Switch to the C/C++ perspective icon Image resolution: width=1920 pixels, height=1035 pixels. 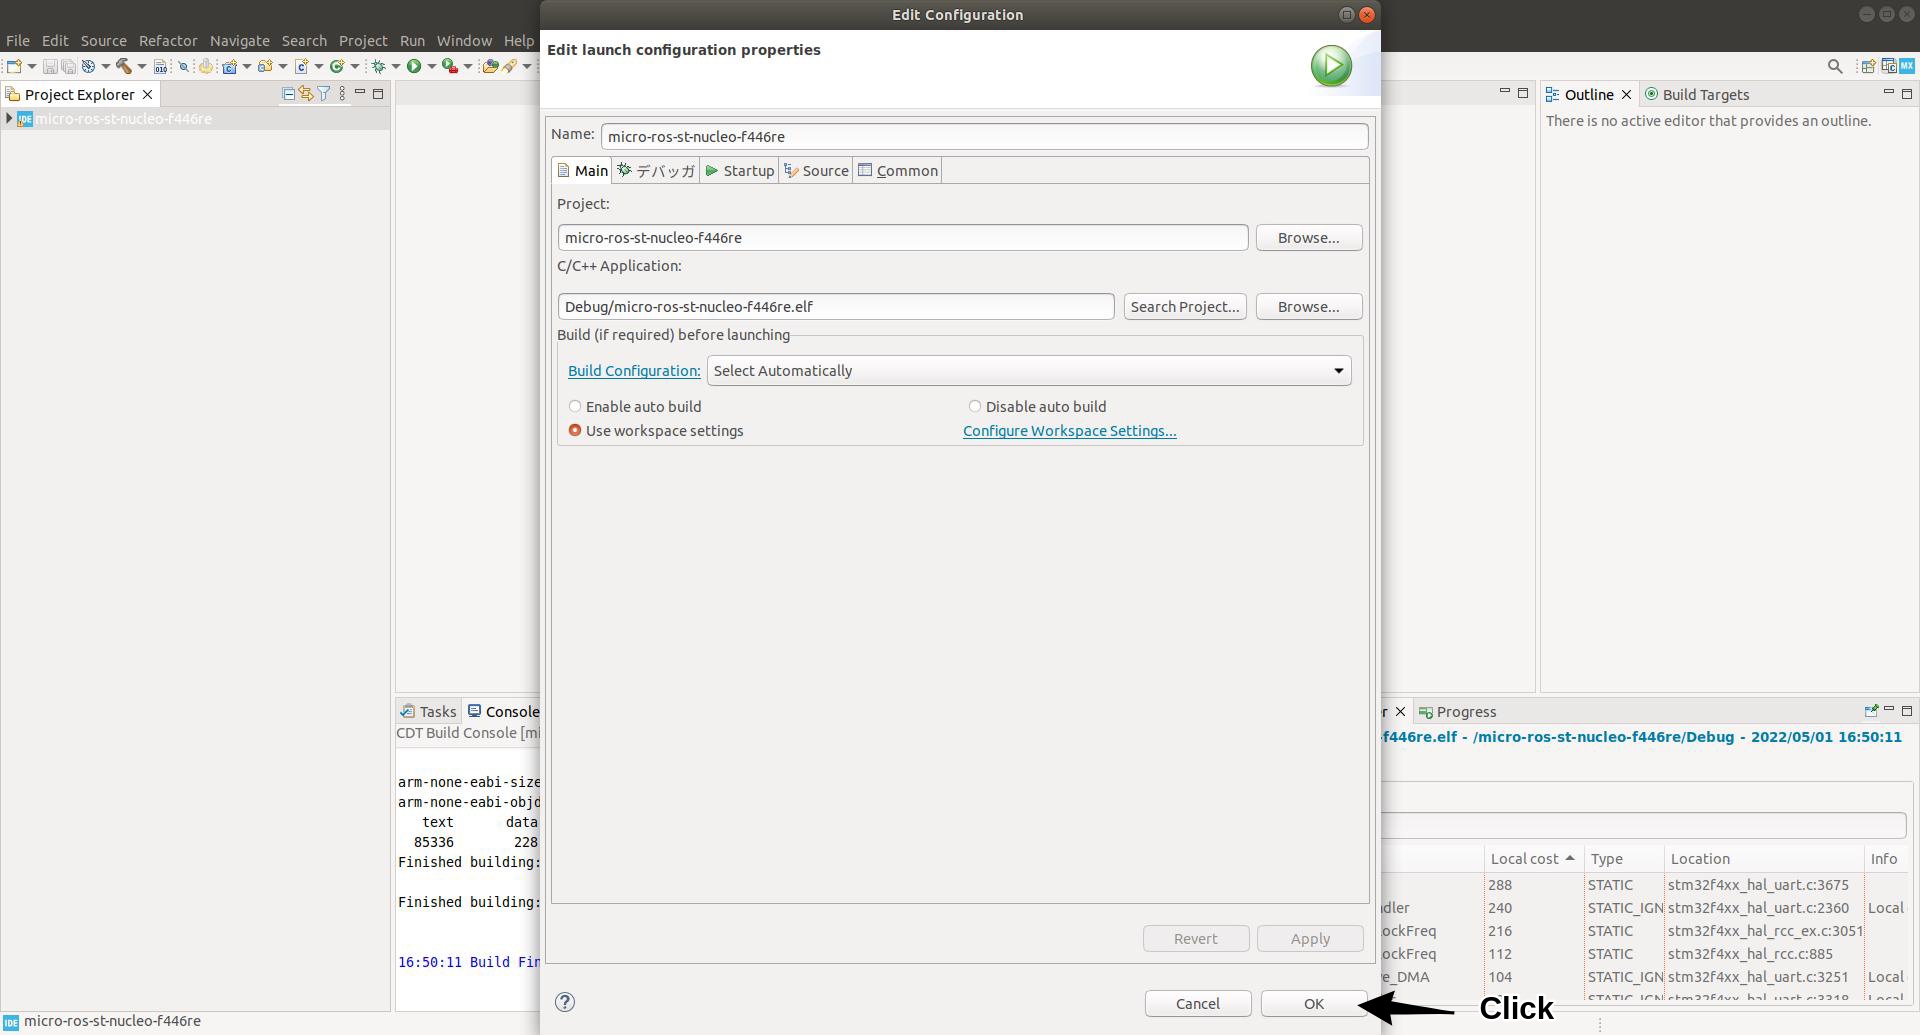click(1888, 67)
